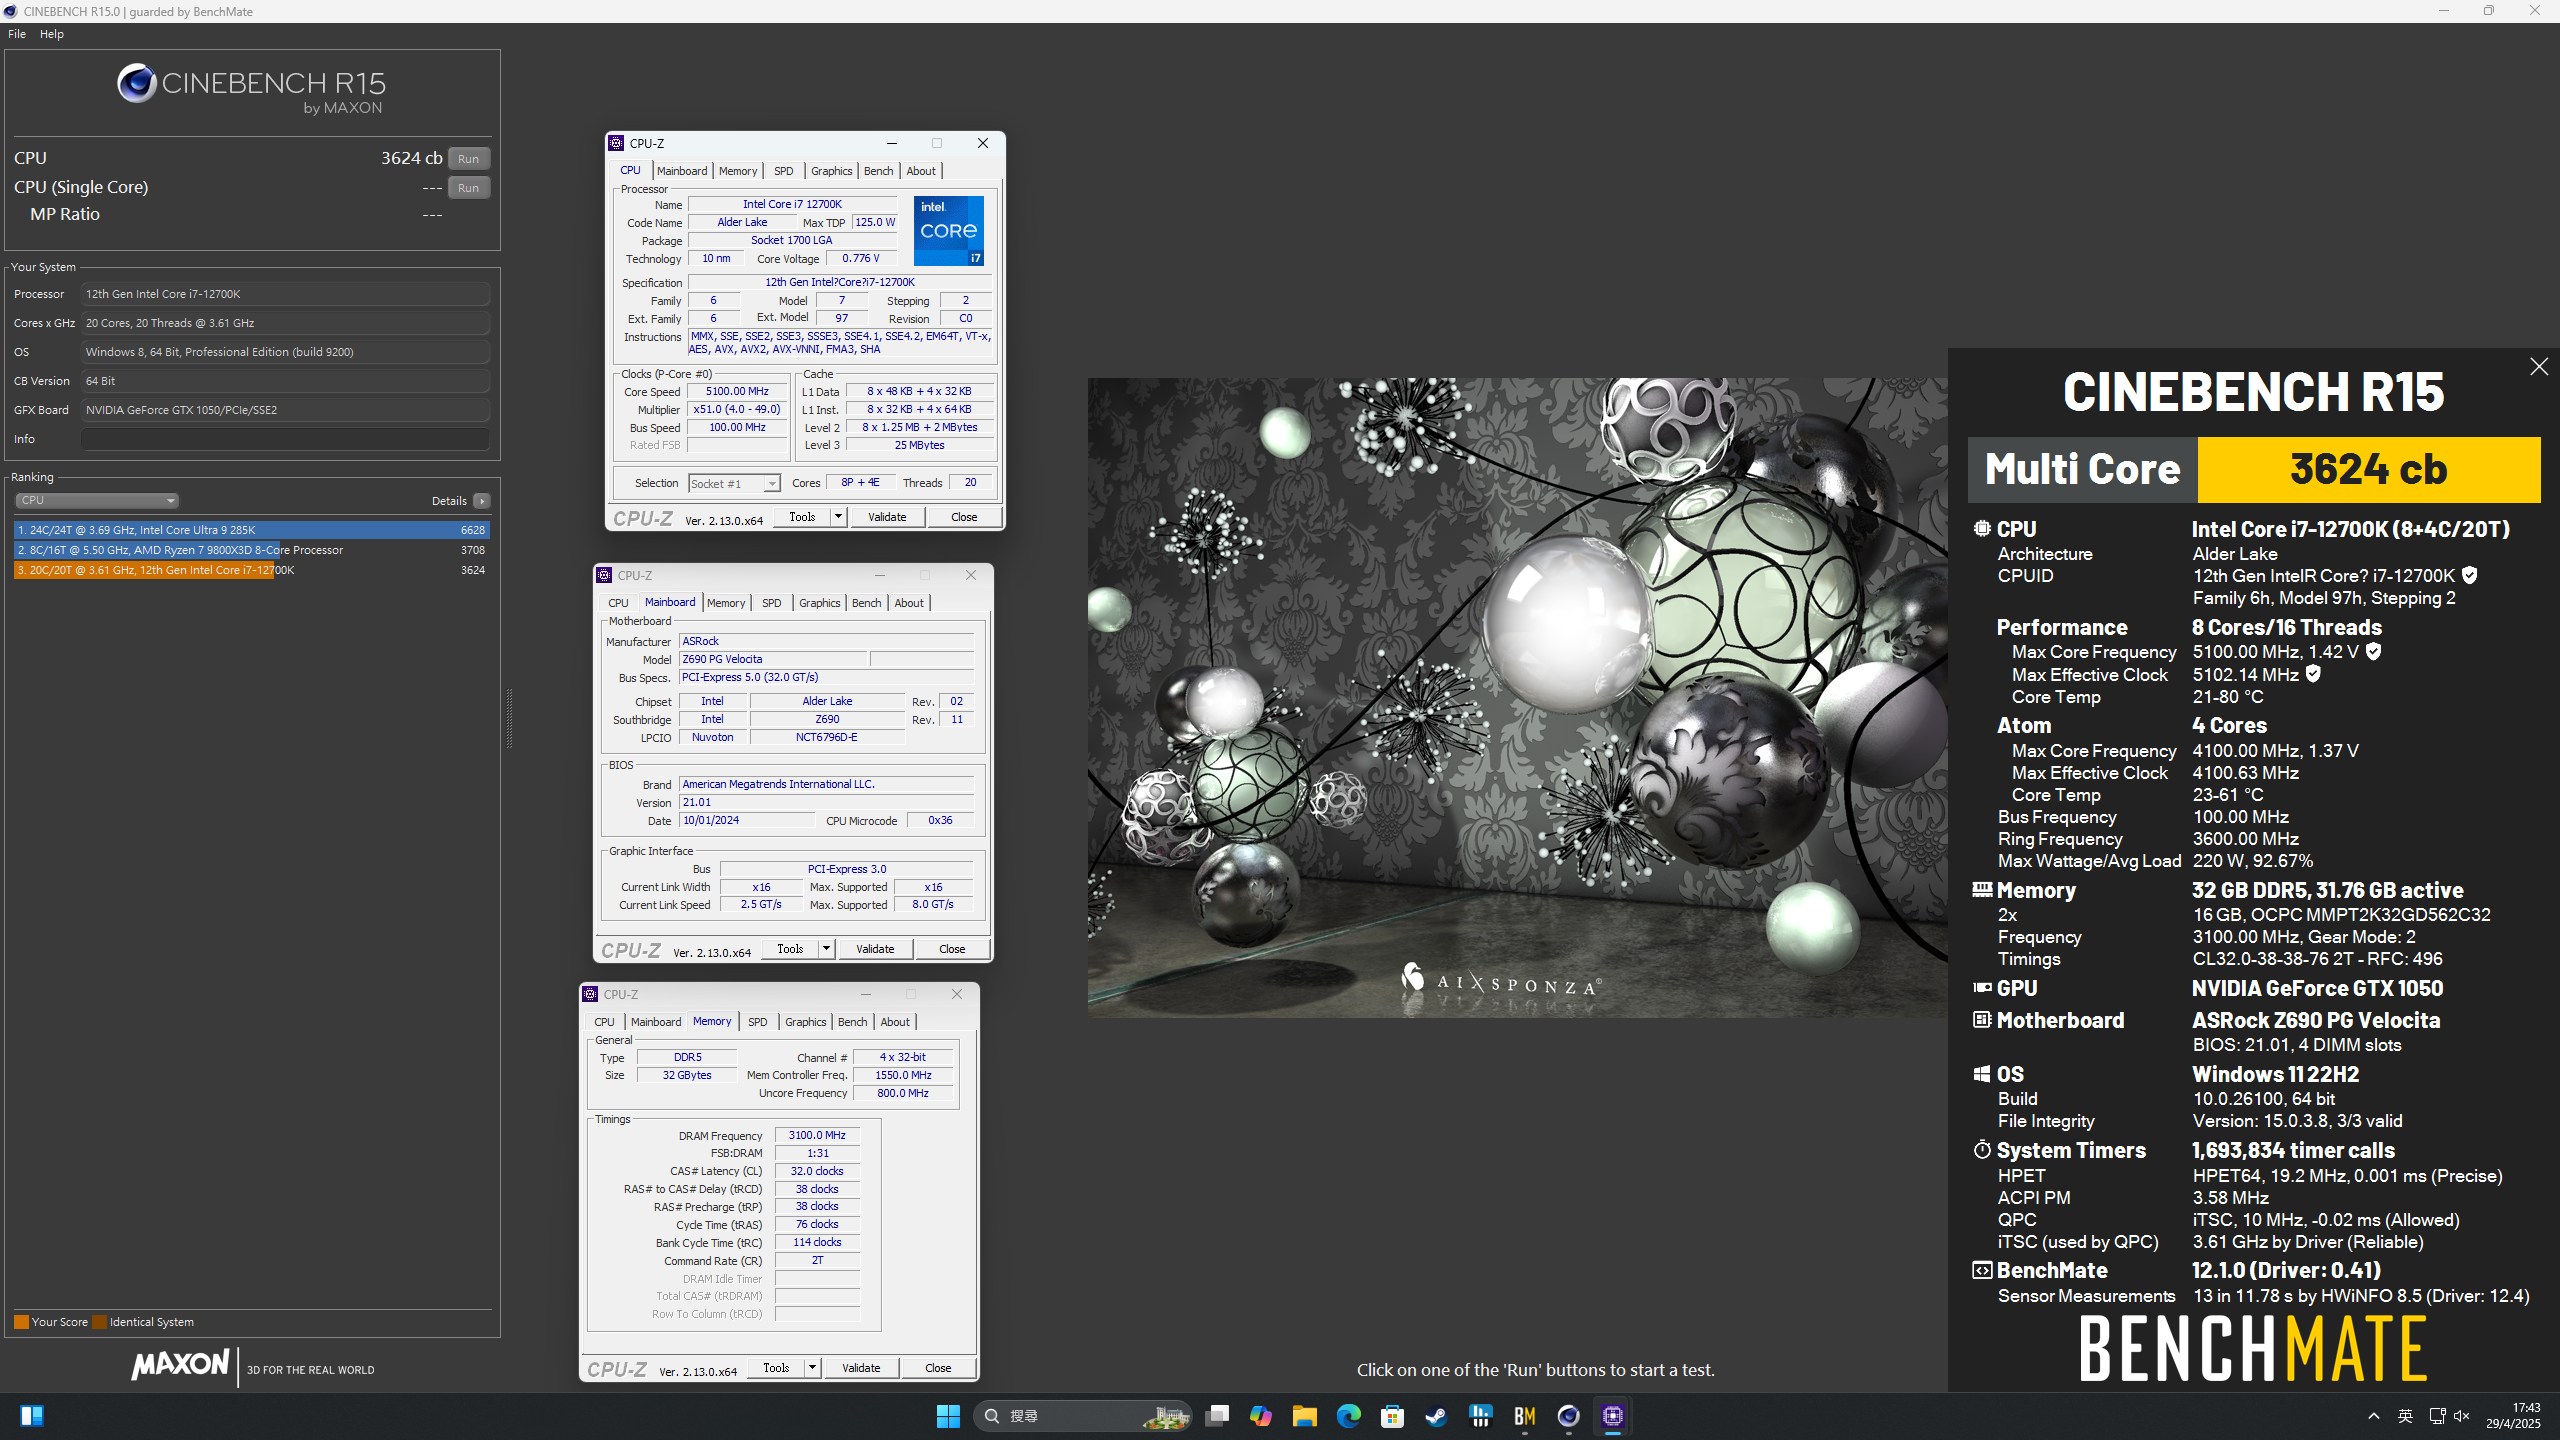Switch to BenchMate via BM taskbar icon
The width and height of the screenshot is (2560, 1440).
pos(1524,1416)
